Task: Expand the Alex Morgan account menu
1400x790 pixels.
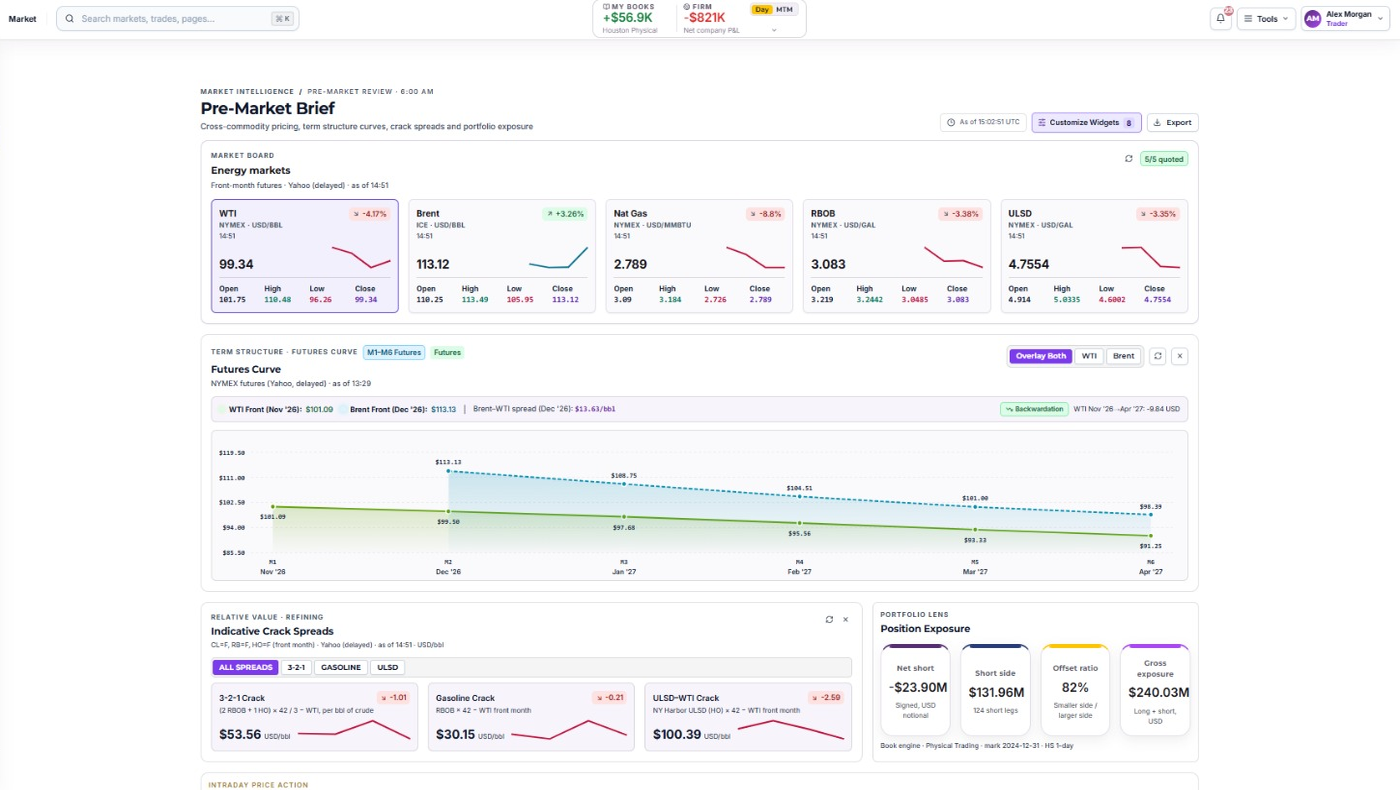Action: pyautogui.click(x=1346, y=18)
